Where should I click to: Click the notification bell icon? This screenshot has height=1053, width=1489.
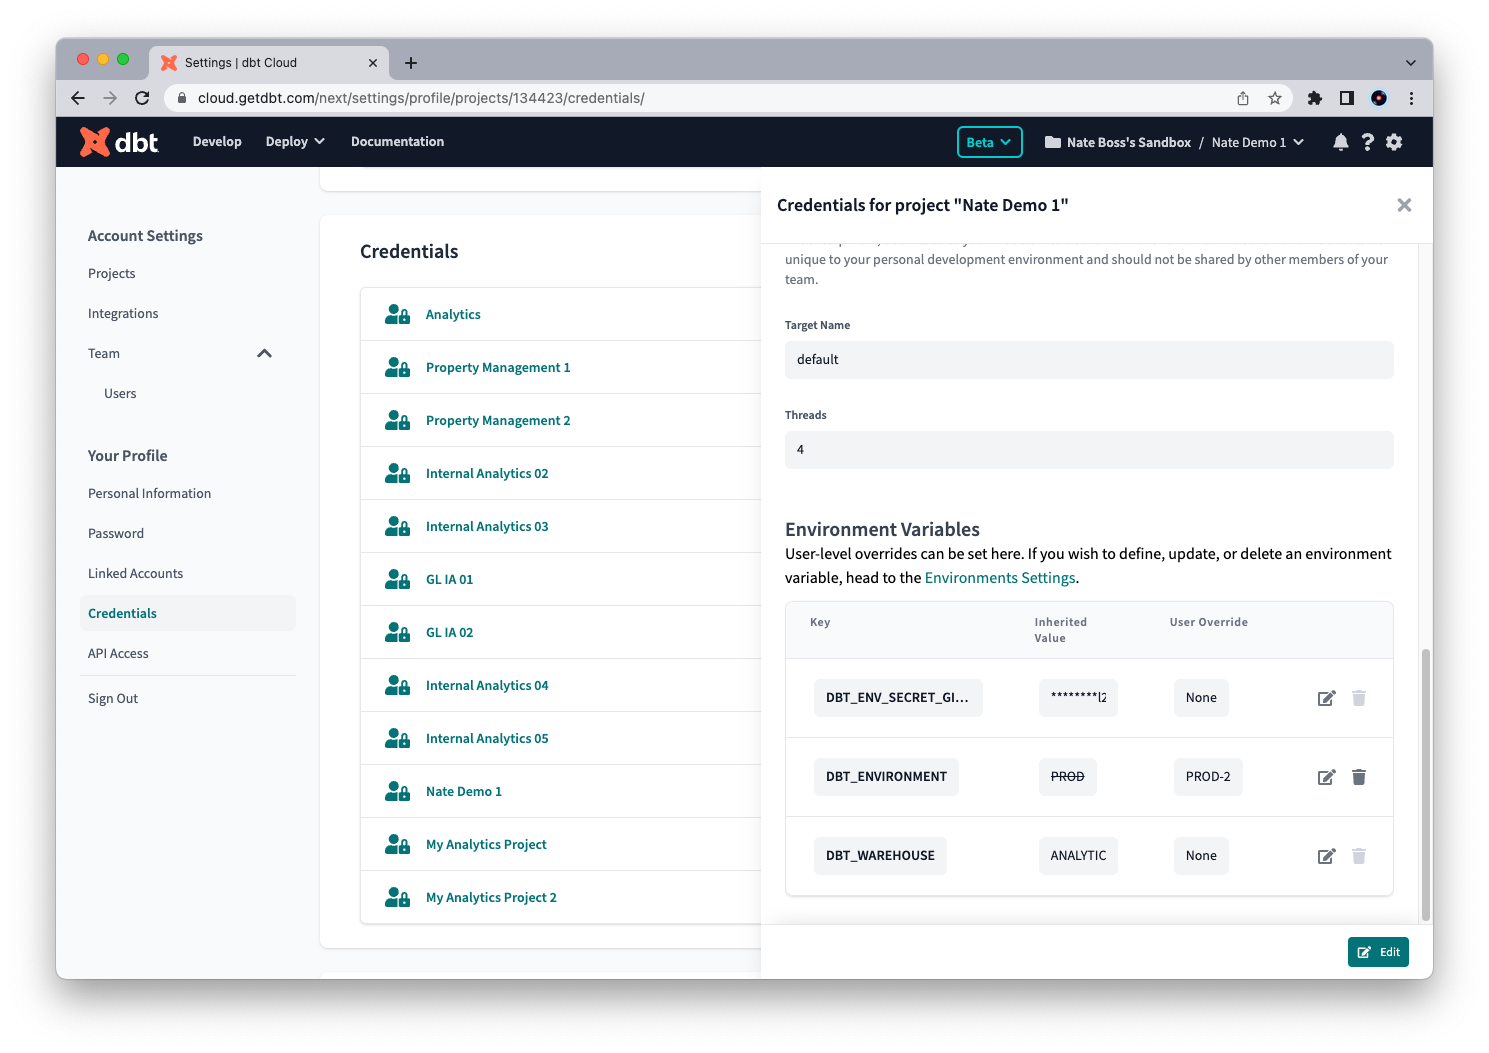1340,142
